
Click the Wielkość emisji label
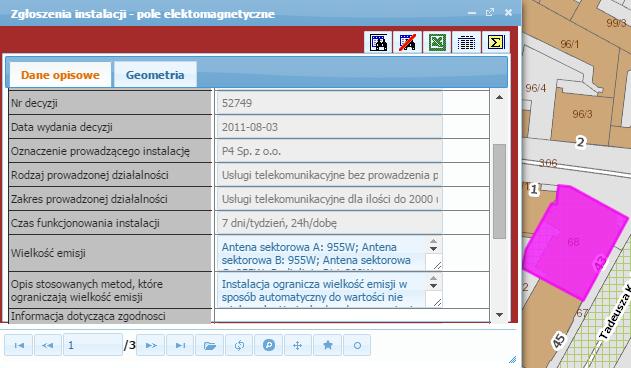[x=48, y=253]
